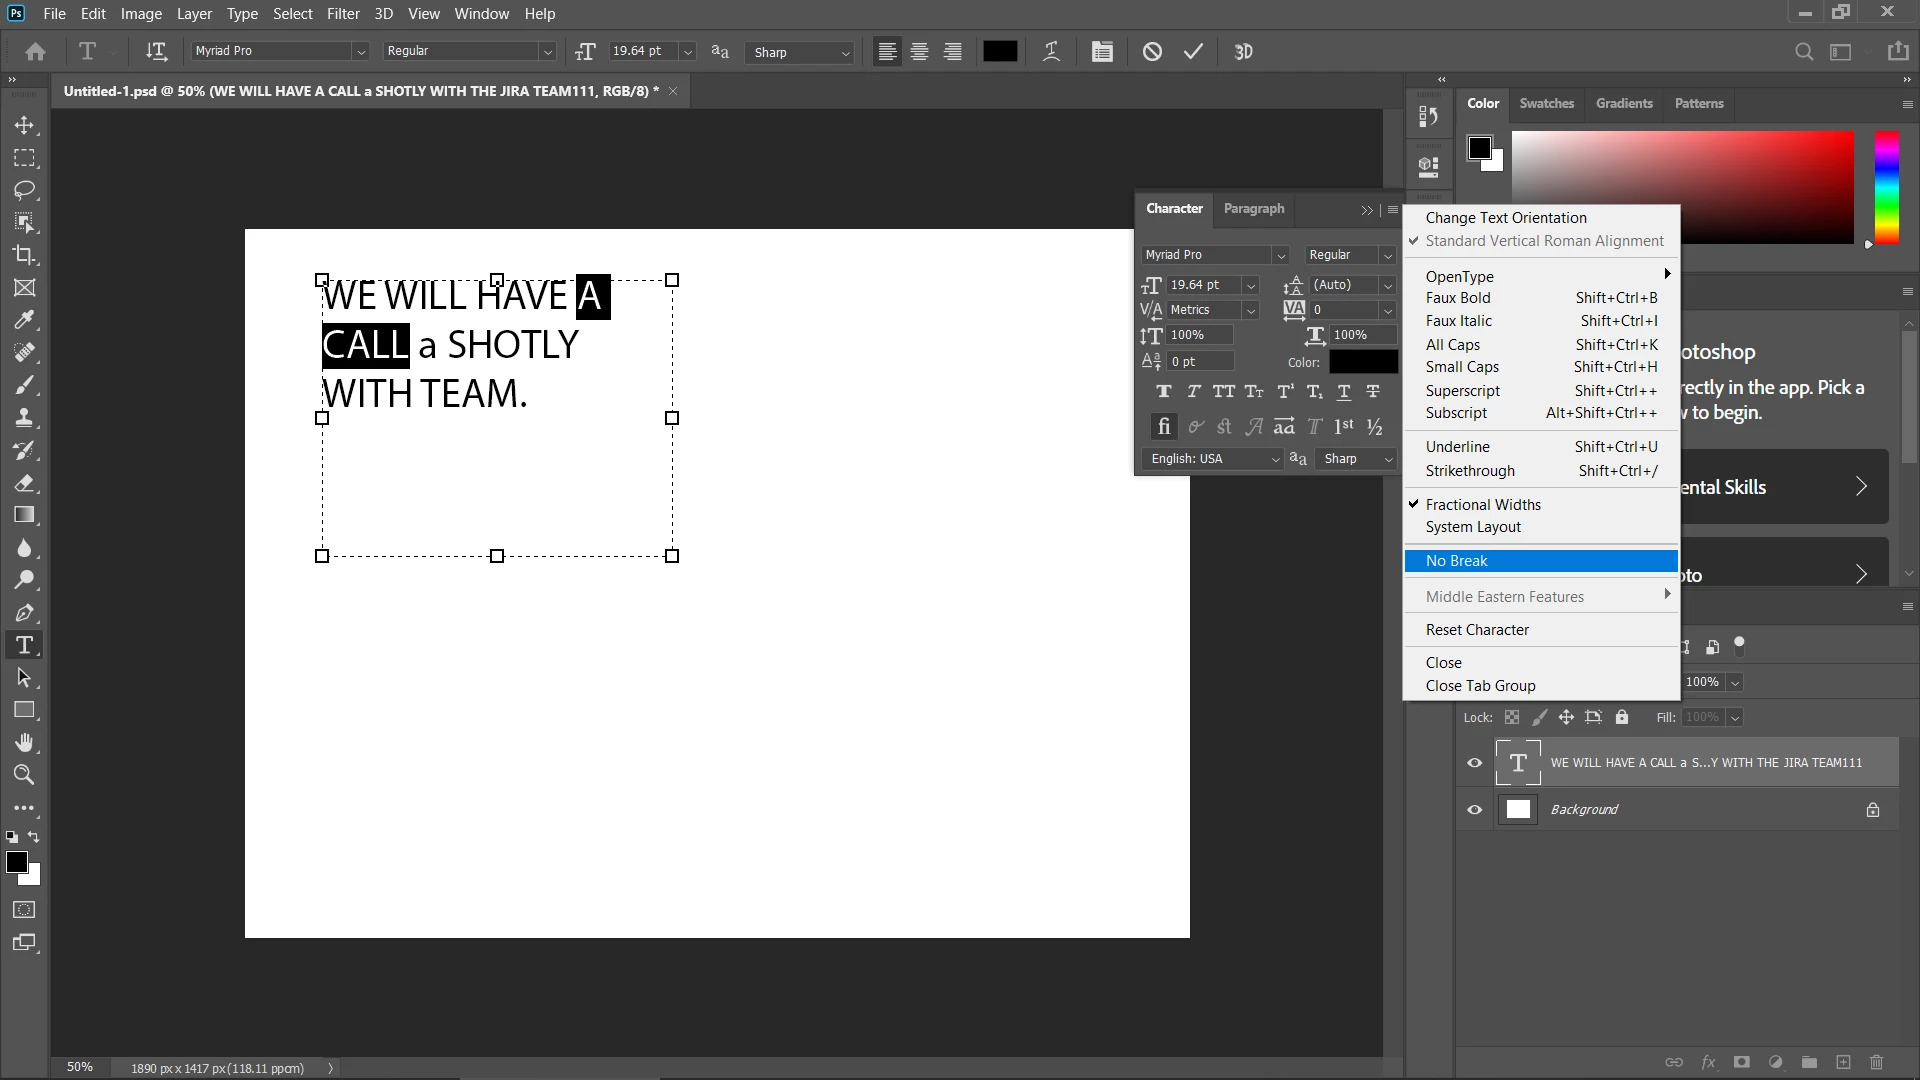Toggle visibility of the text layer
1920x1080 pixels.
point(1474,763)
